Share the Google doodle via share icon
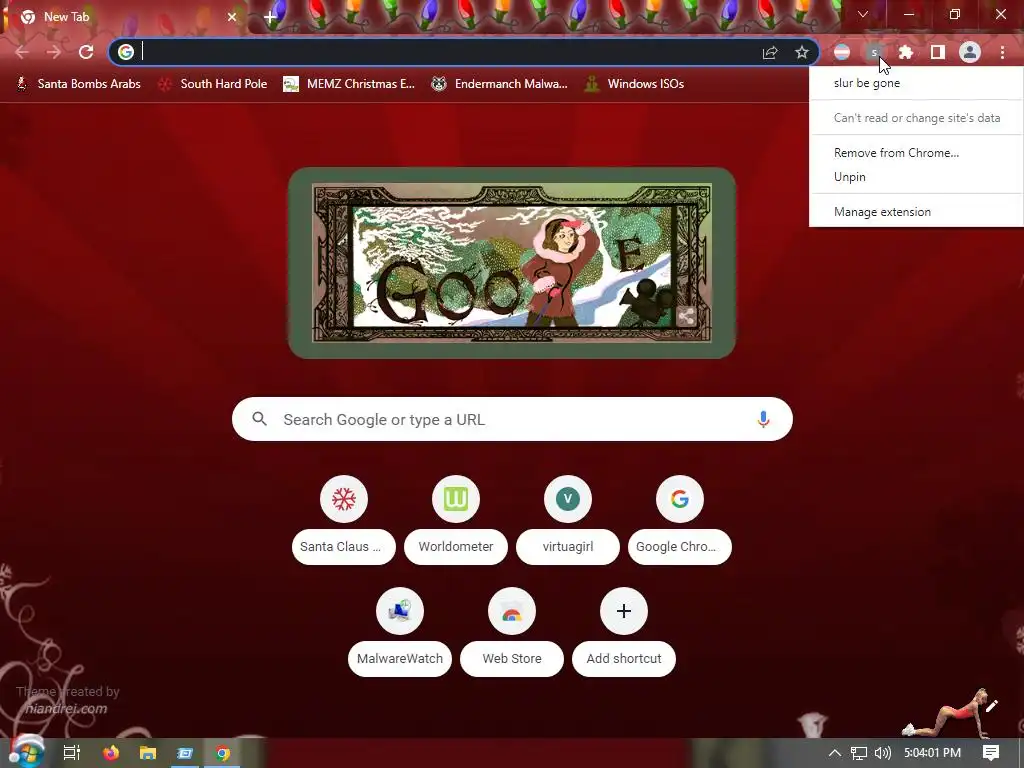This screenshot has height=768, width=1024. click(686, 317)
